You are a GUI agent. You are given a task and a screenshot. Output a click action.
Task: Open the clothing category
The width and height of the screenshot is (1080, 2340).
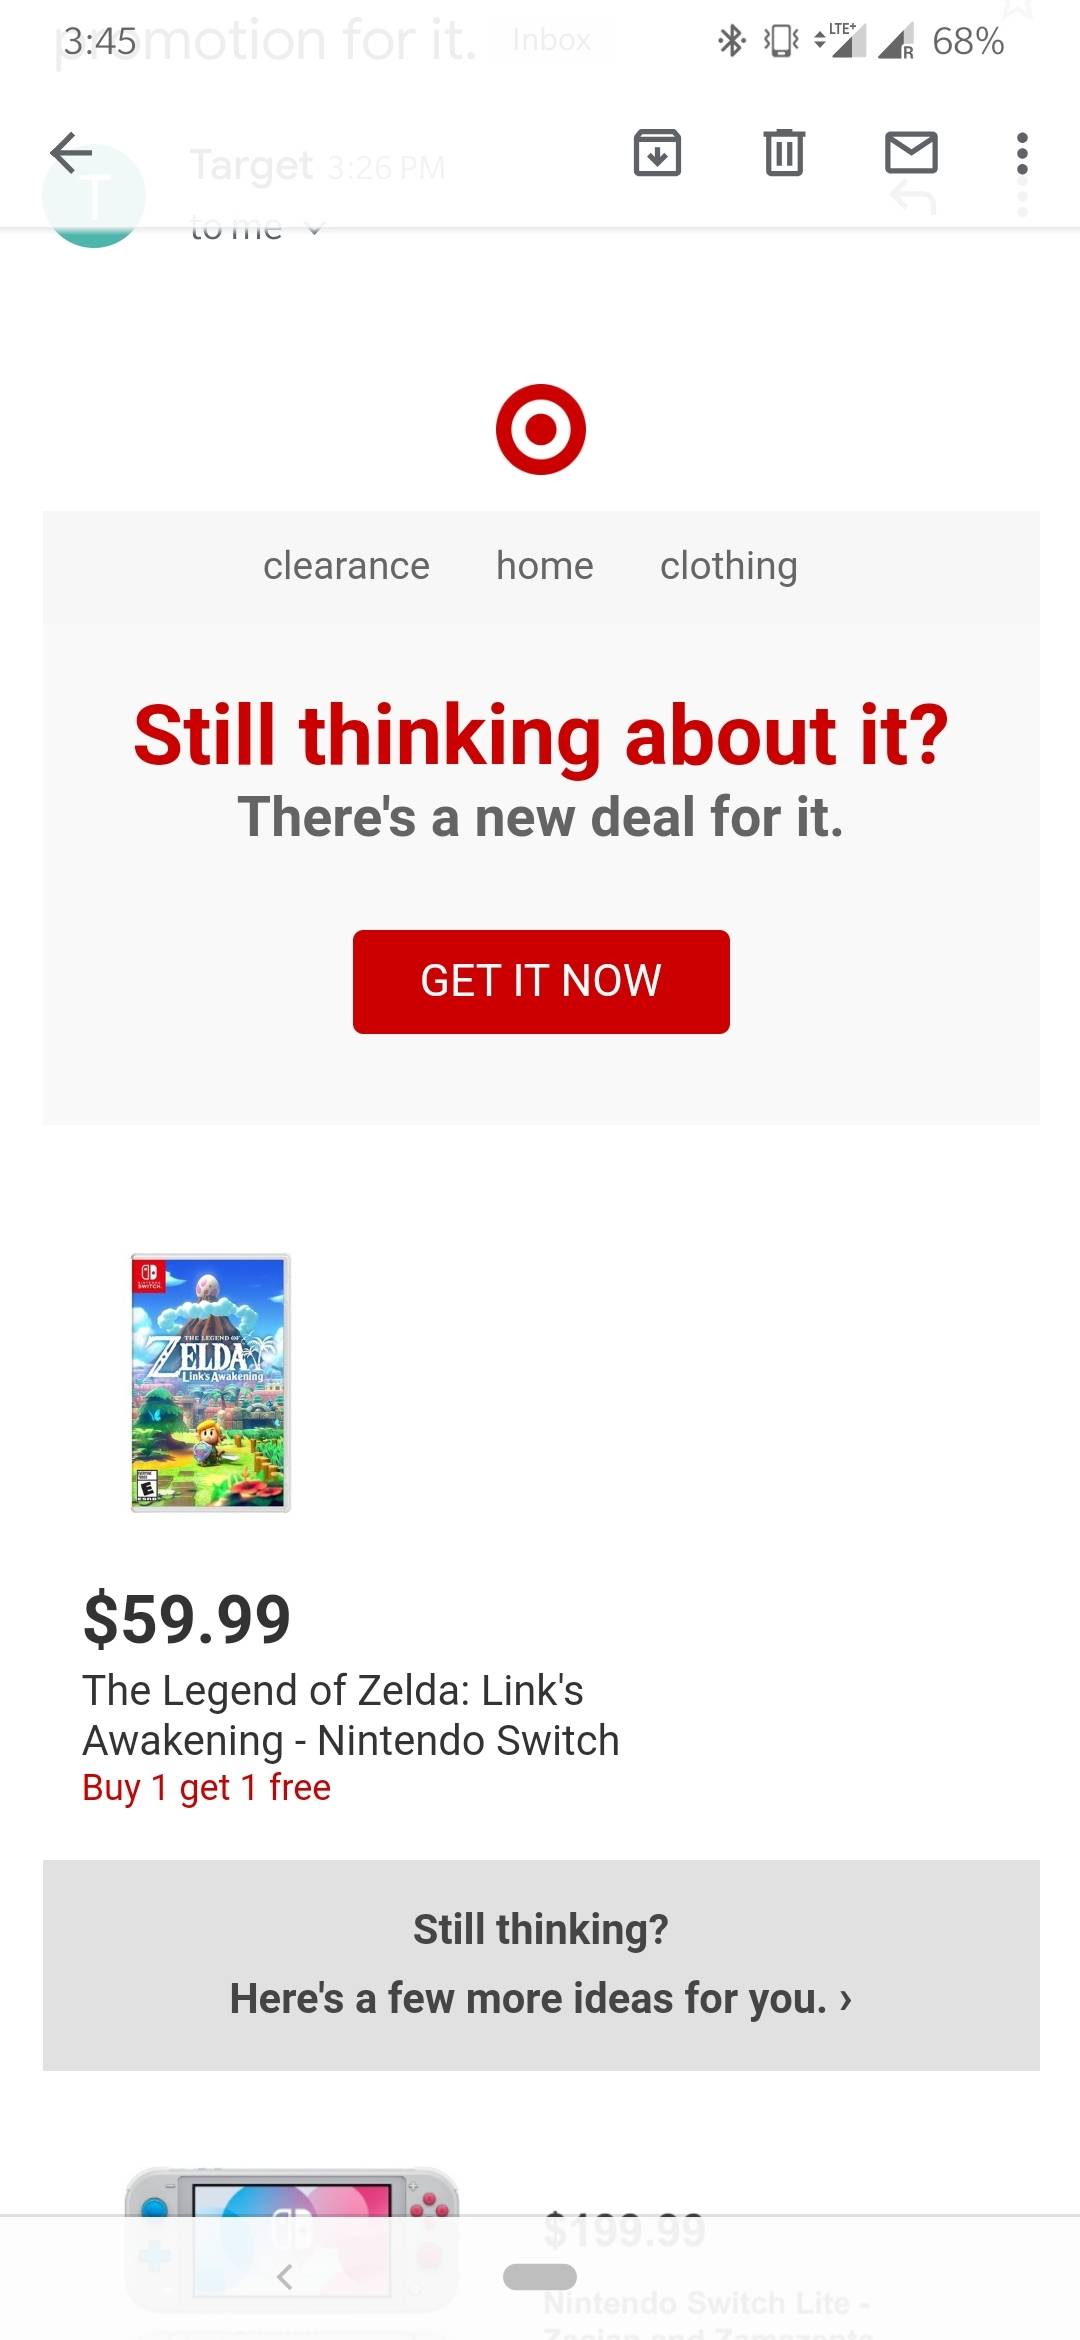[729, 566]
